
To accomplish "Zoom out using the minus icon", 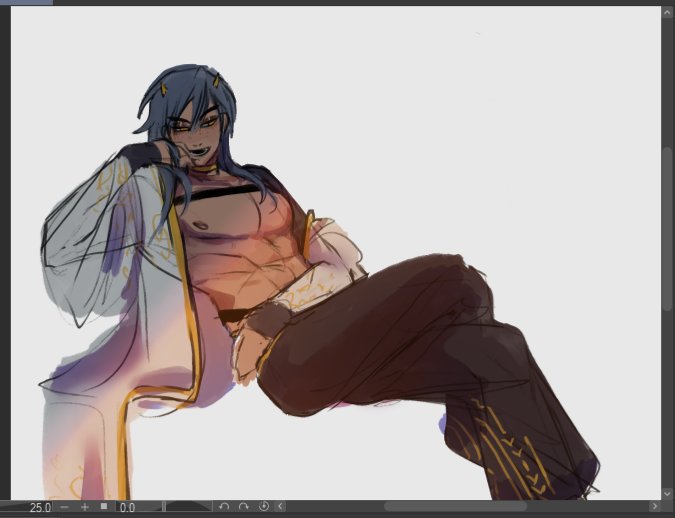I will [65, 507].
